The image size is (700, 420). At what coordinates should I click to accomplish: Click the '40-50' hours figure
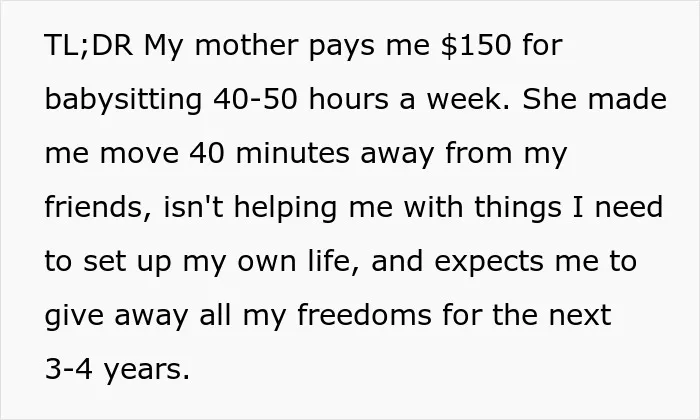click(x=255, y=99)
